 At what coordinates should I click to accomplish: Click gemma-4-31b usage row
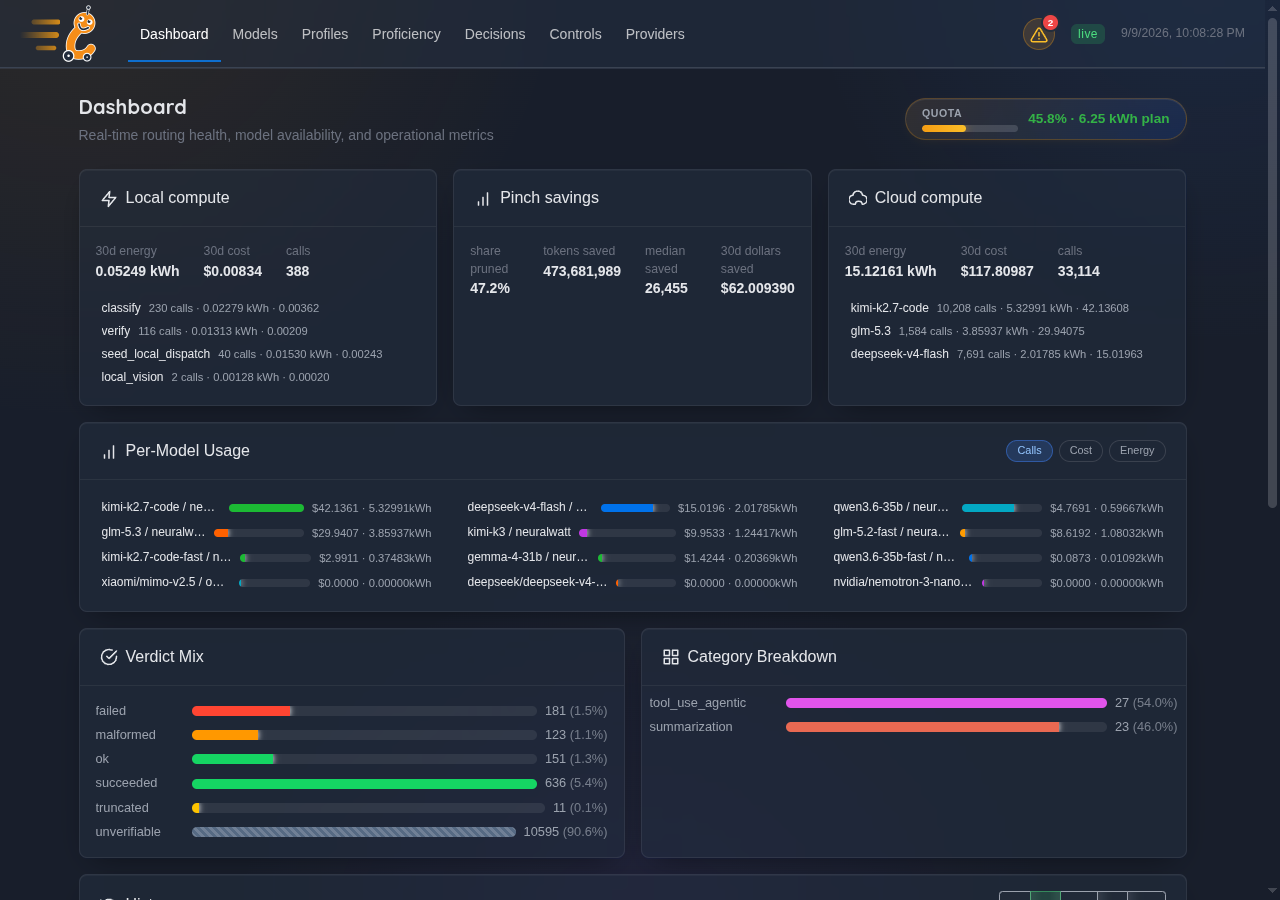click(x=632, y=558)
